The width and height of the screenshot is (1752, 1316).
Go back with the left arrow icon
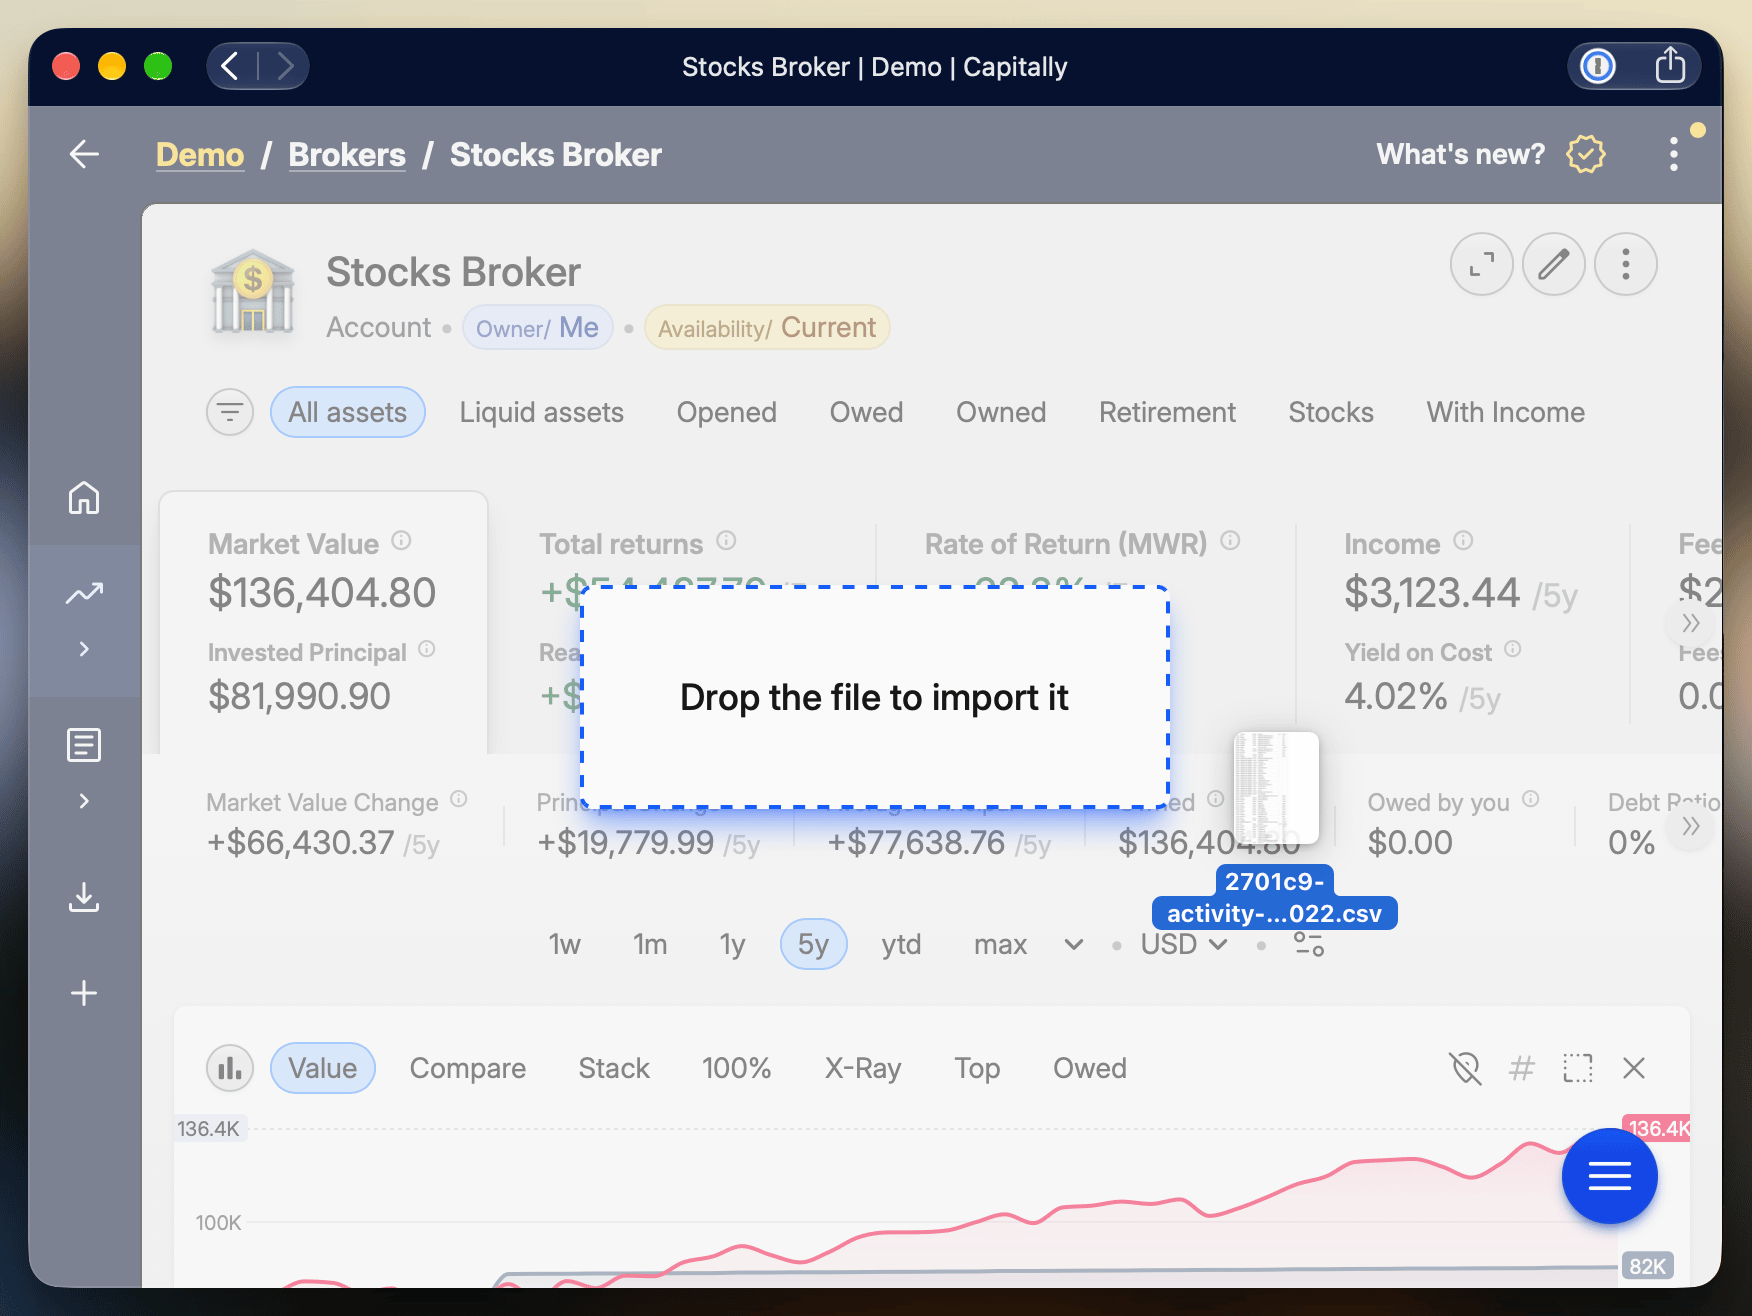point(84,154)
